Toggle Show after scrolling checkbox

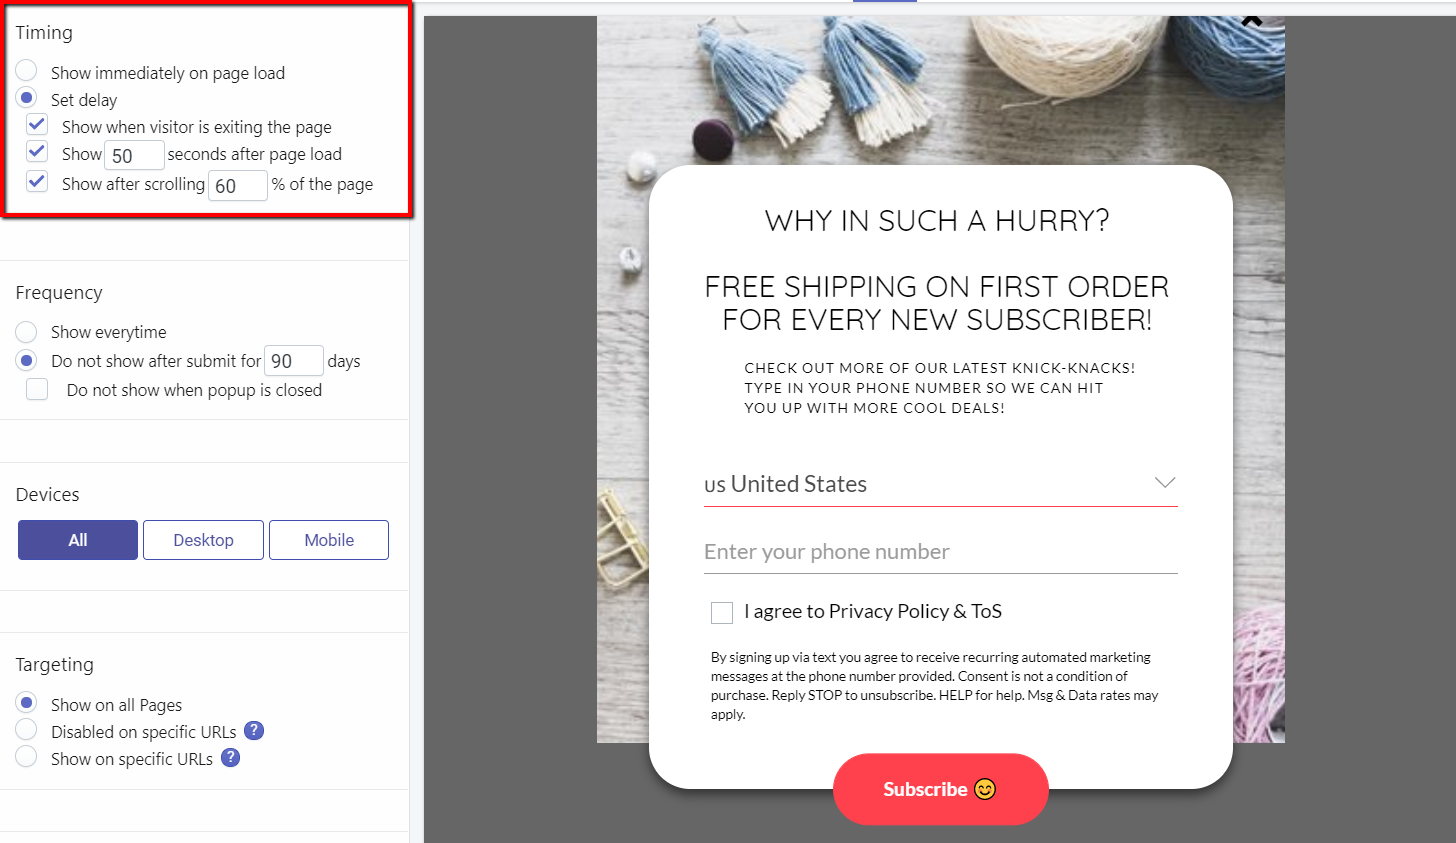[x=37, y=182]
